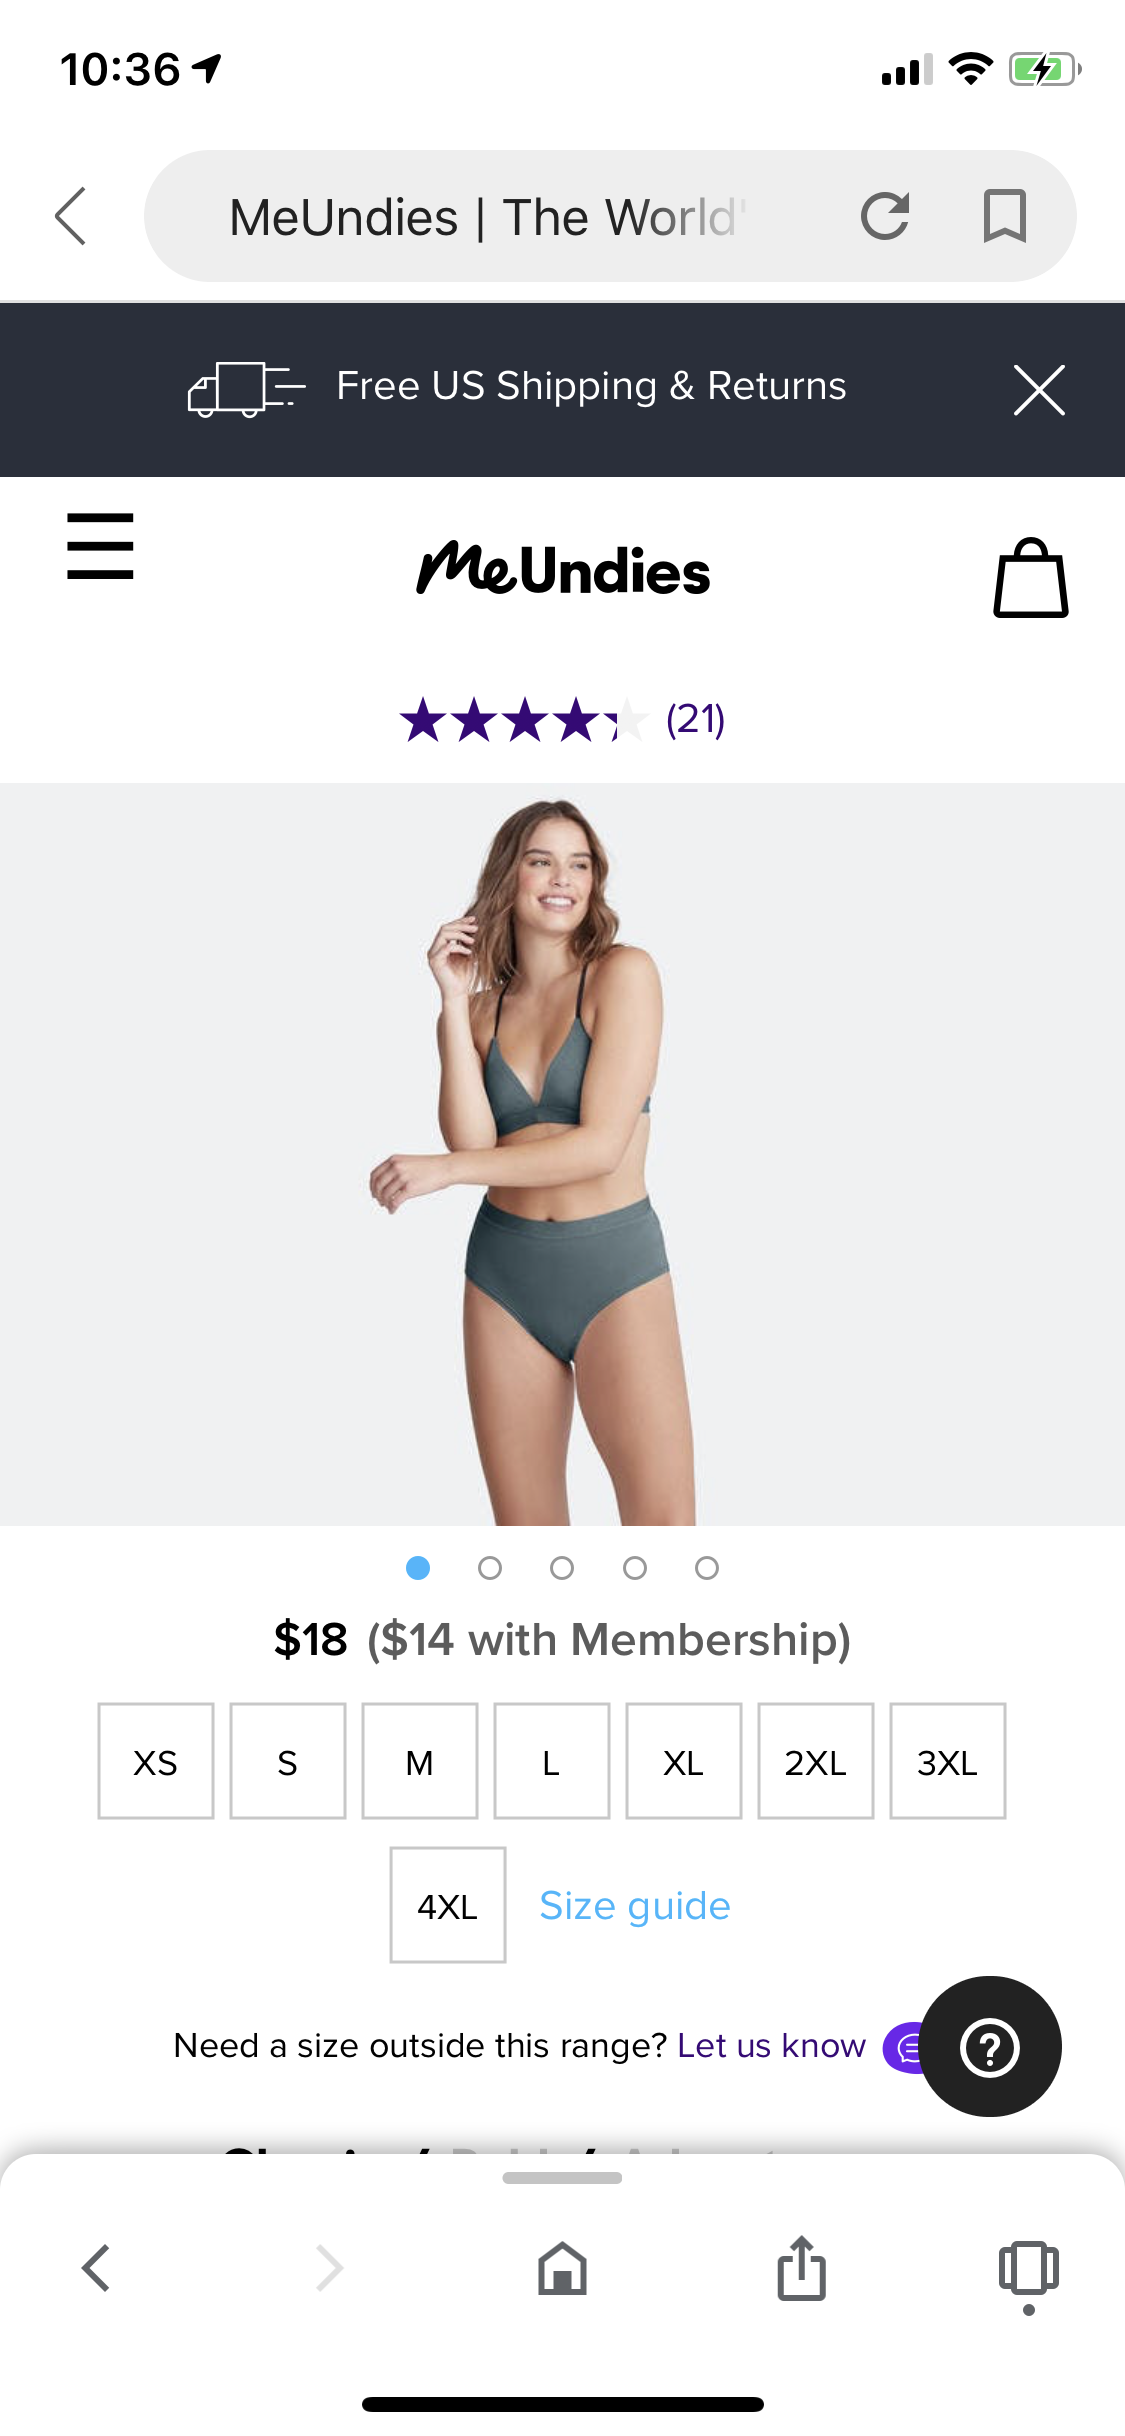The image size is (1125, 2436).
Task: Open the share sheet icon
Action: point(801,2267)
